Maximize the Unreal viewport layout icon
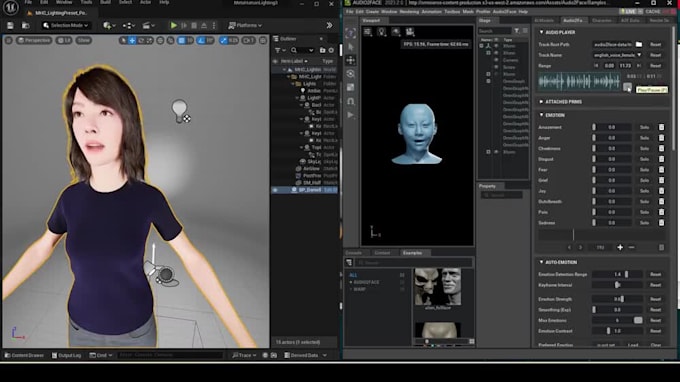680x382 pixels. [263, 40]
